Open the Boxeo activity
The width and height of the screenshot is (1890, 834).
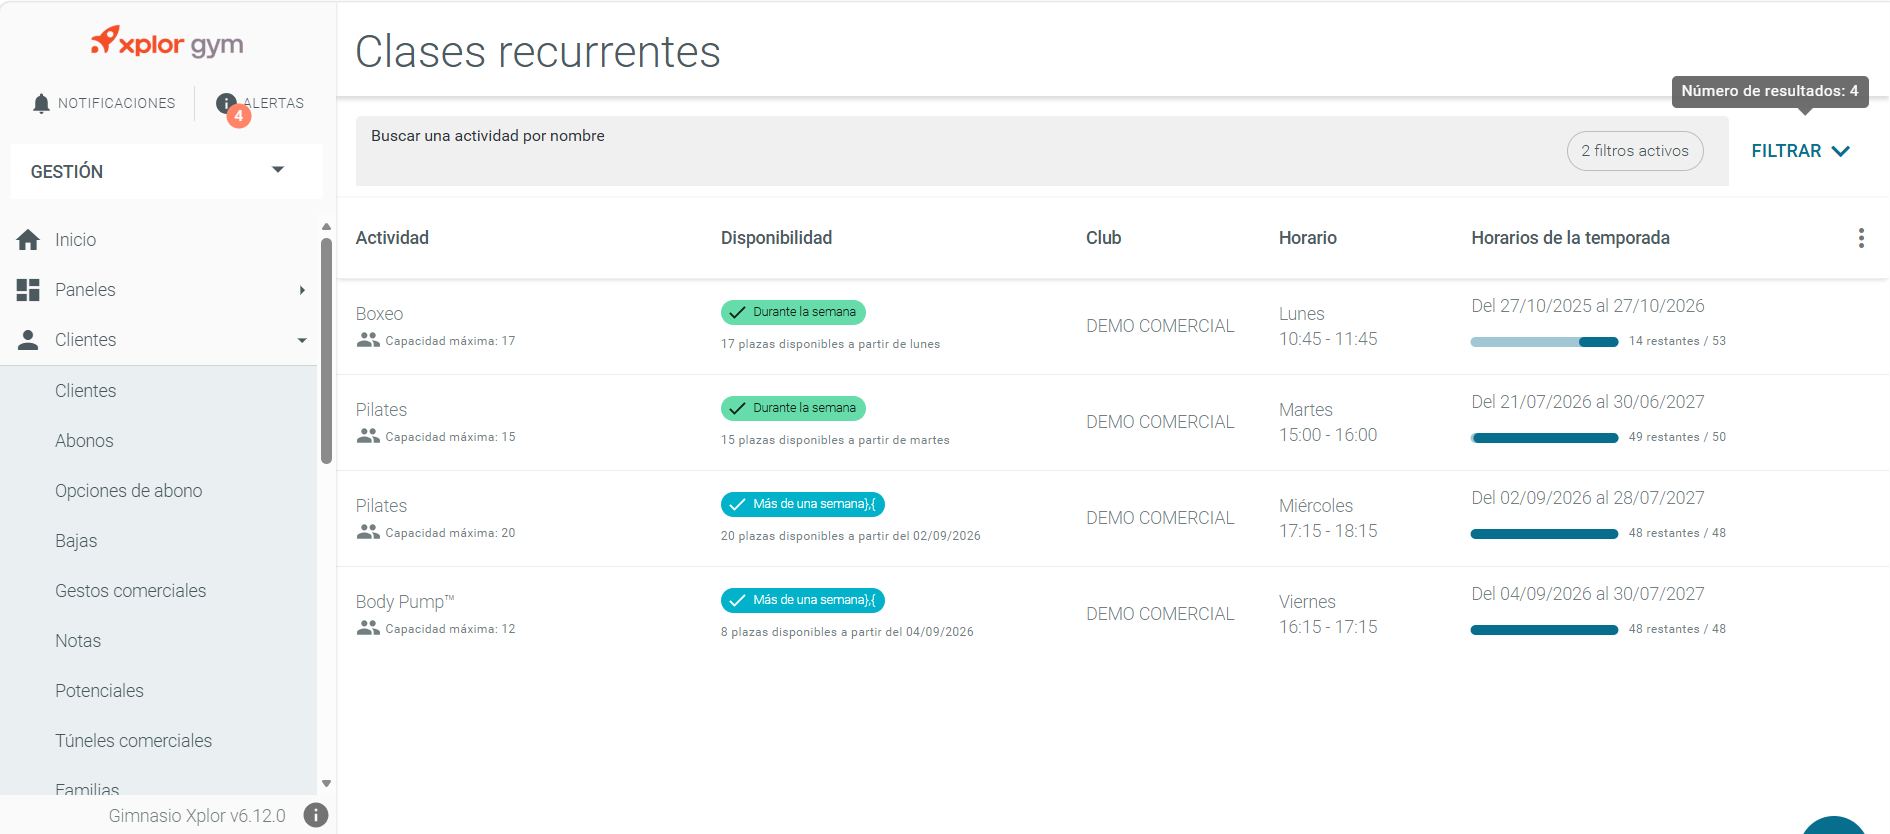tap(379, 314)
